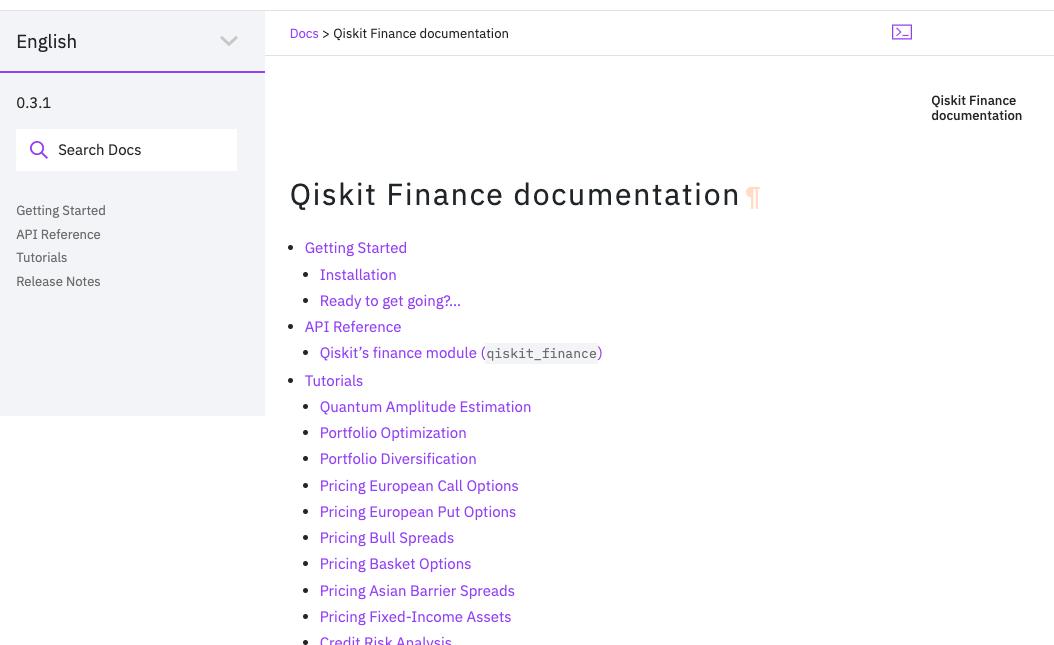1054x645 pixels.
Task: Click the Docs breadcrumb link
Action: point(304,34)
